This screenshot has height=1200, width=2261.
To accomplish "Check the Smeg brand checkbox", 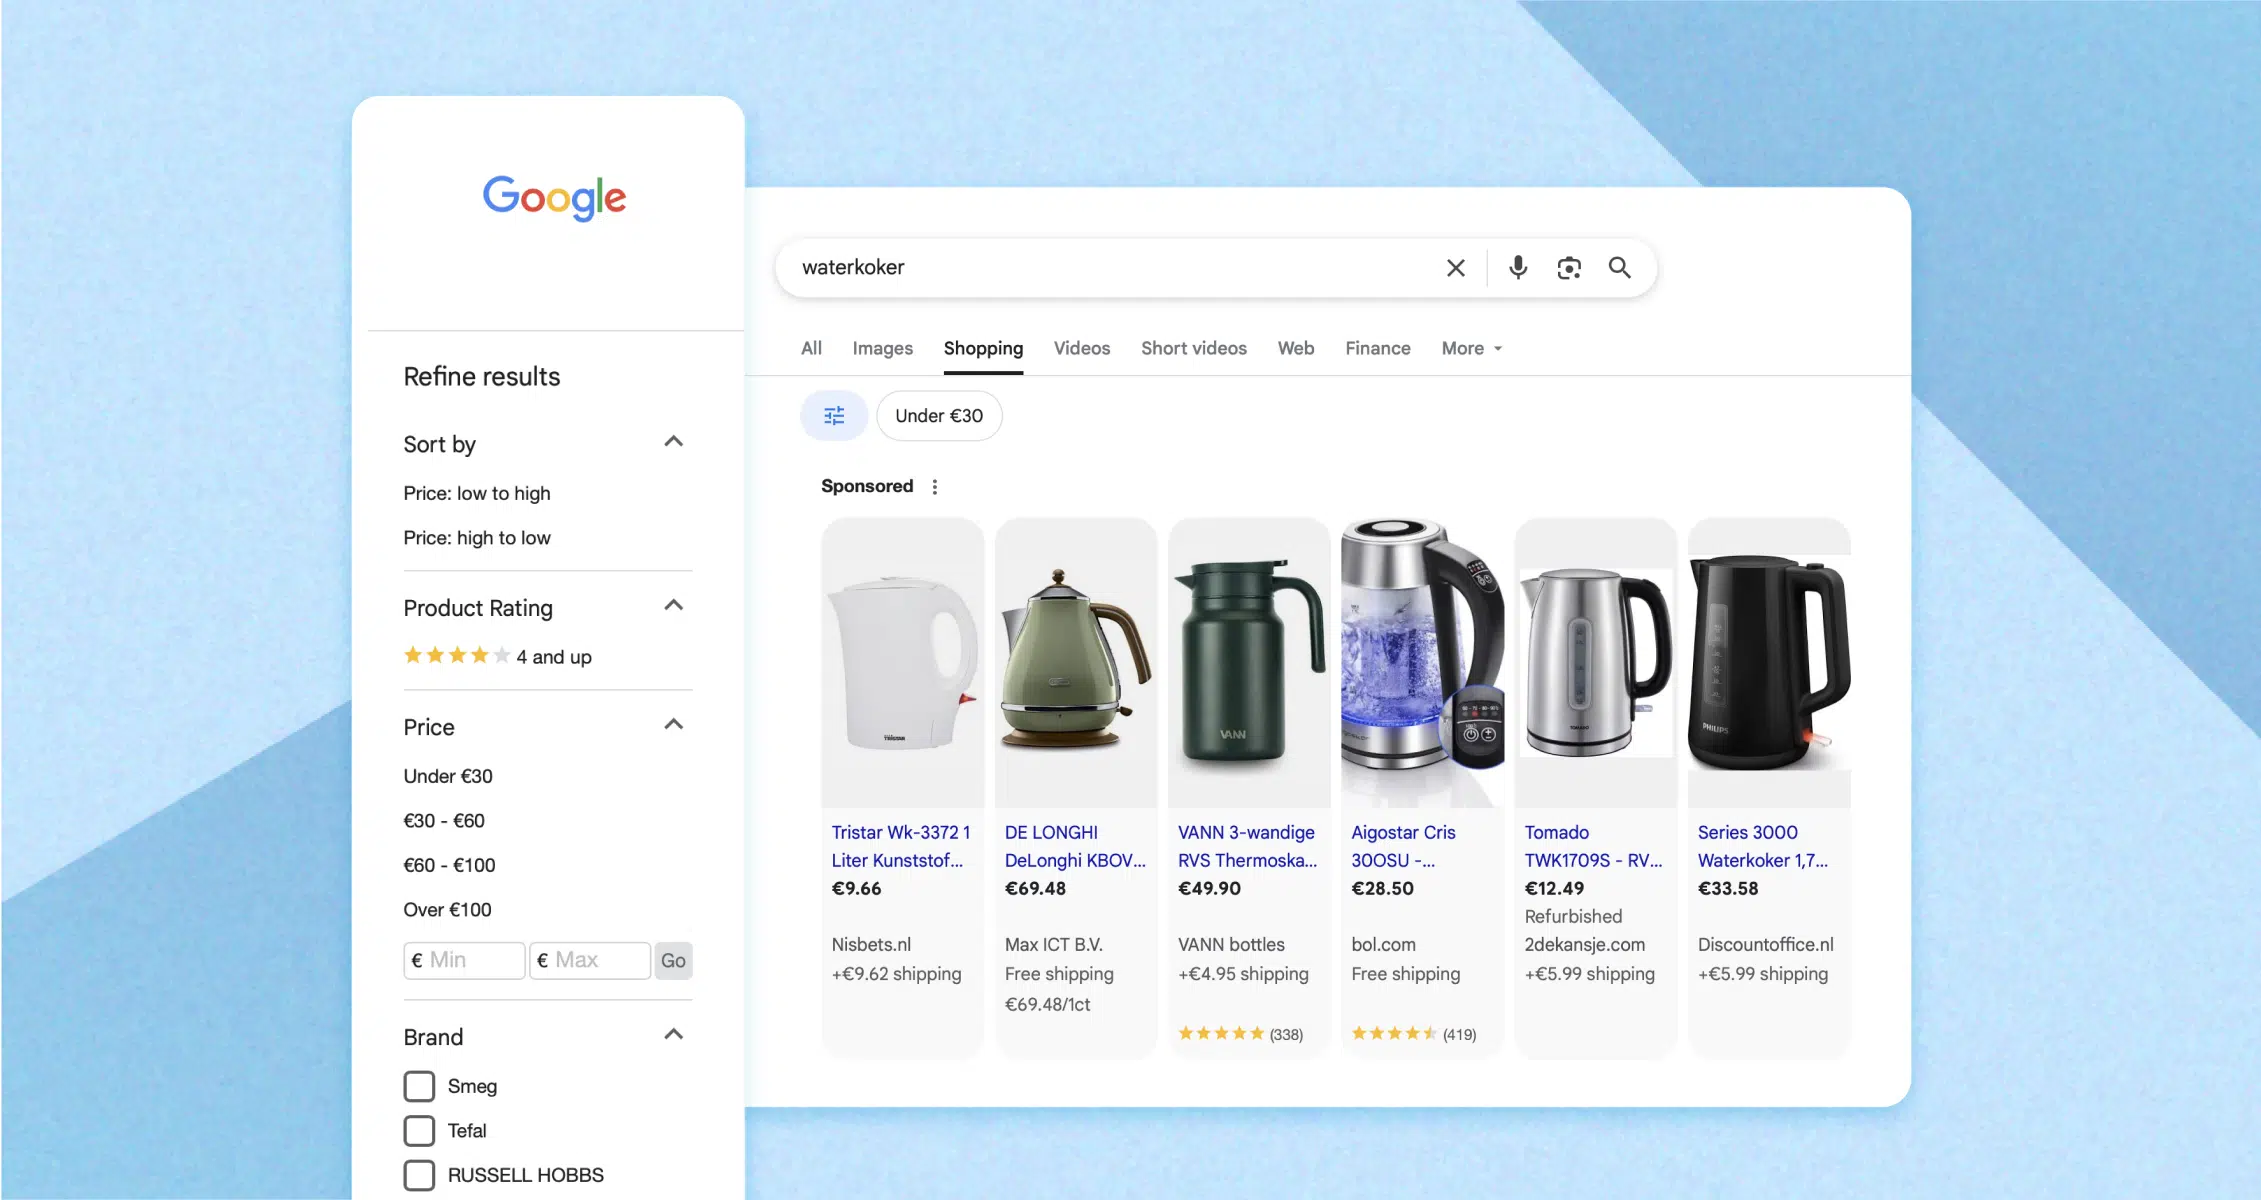I will tap(419, 1086).
